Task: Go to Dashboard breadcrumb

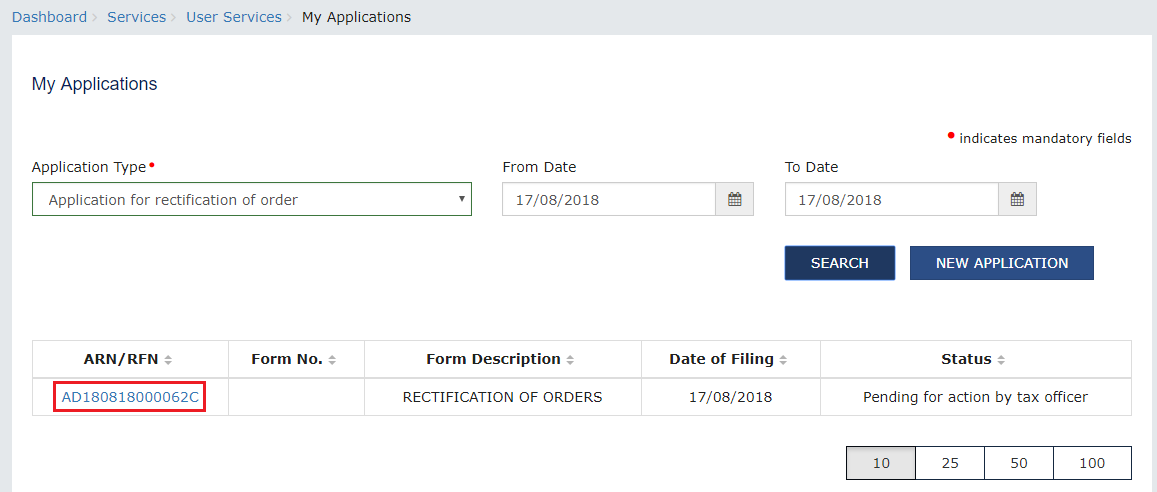Action: (49, 17)
